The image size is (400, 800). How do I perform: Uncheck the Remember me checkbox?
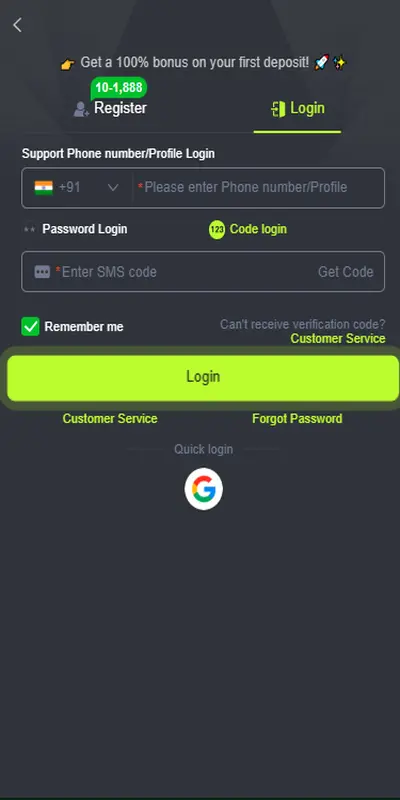click(x=31, y=327)
